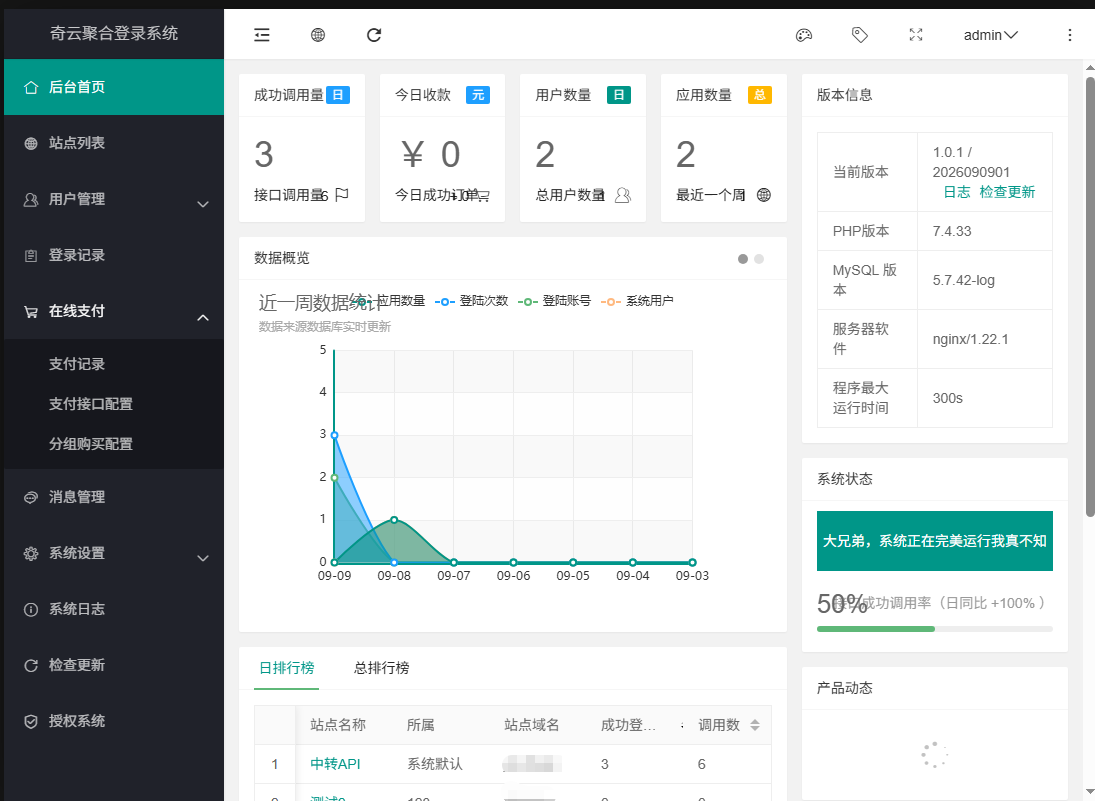Click the 奇云聚合登录系统 logo title

point(114,34)
